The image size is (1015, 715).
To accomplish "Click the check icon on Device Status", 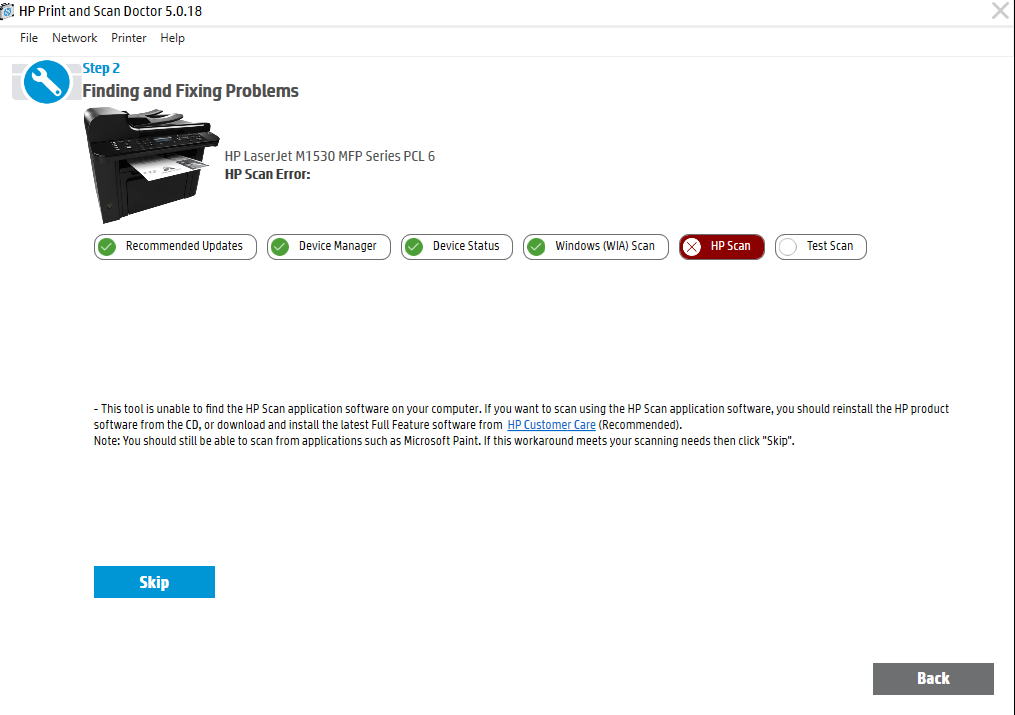I will 414,247.
